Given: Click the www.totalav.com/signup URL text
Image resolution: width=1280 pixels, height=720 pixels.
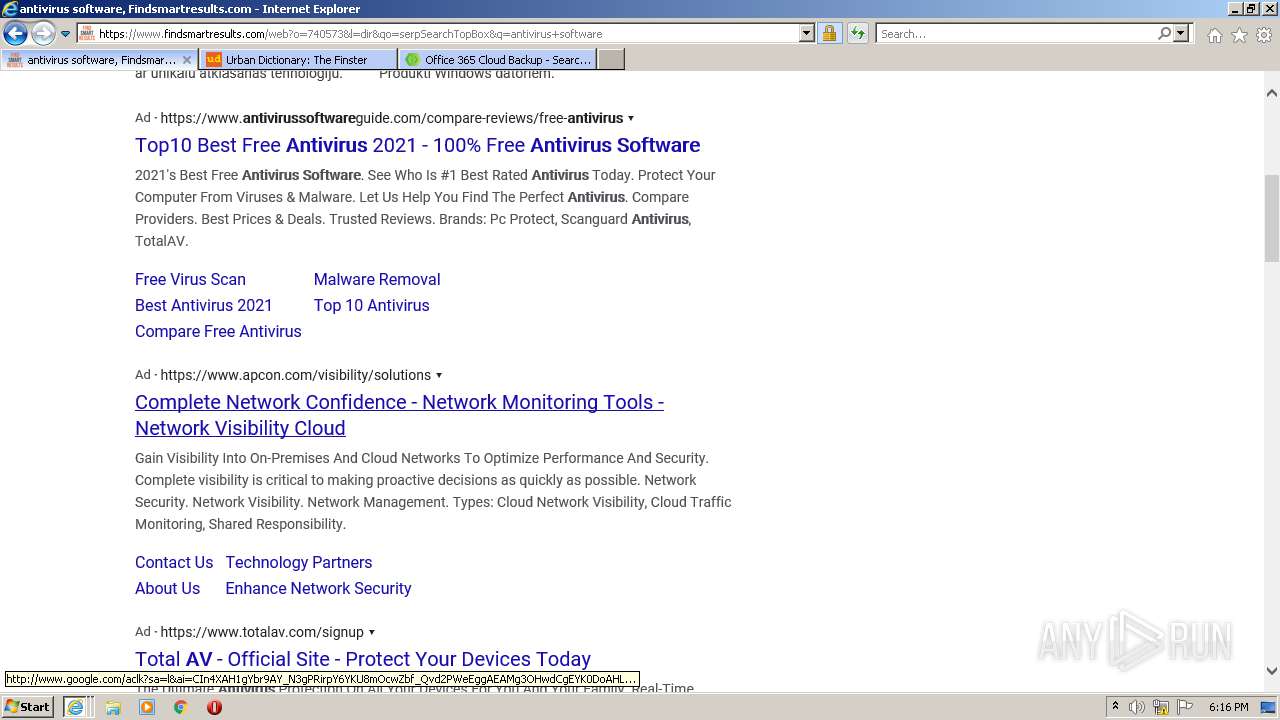Looking at the screenshot, I should (262, 632).
